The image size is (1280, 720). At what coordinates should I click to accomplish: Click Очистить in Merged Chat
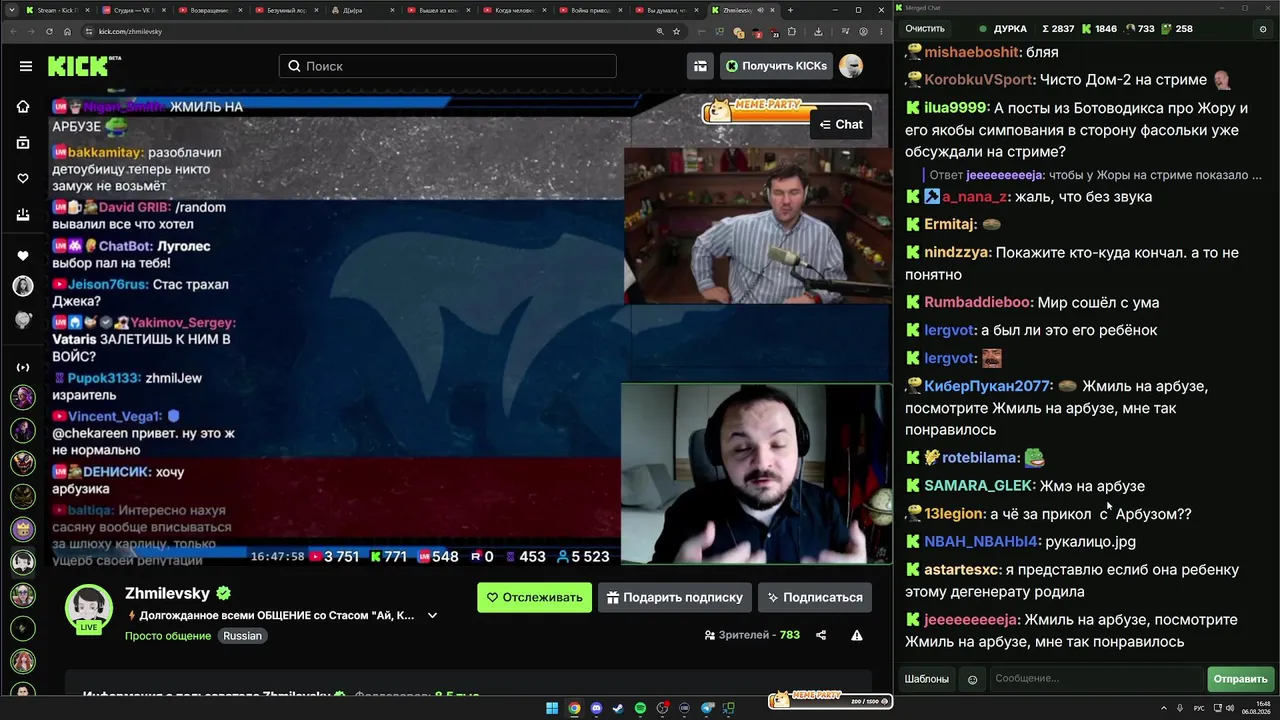click(x=925, y=29)
